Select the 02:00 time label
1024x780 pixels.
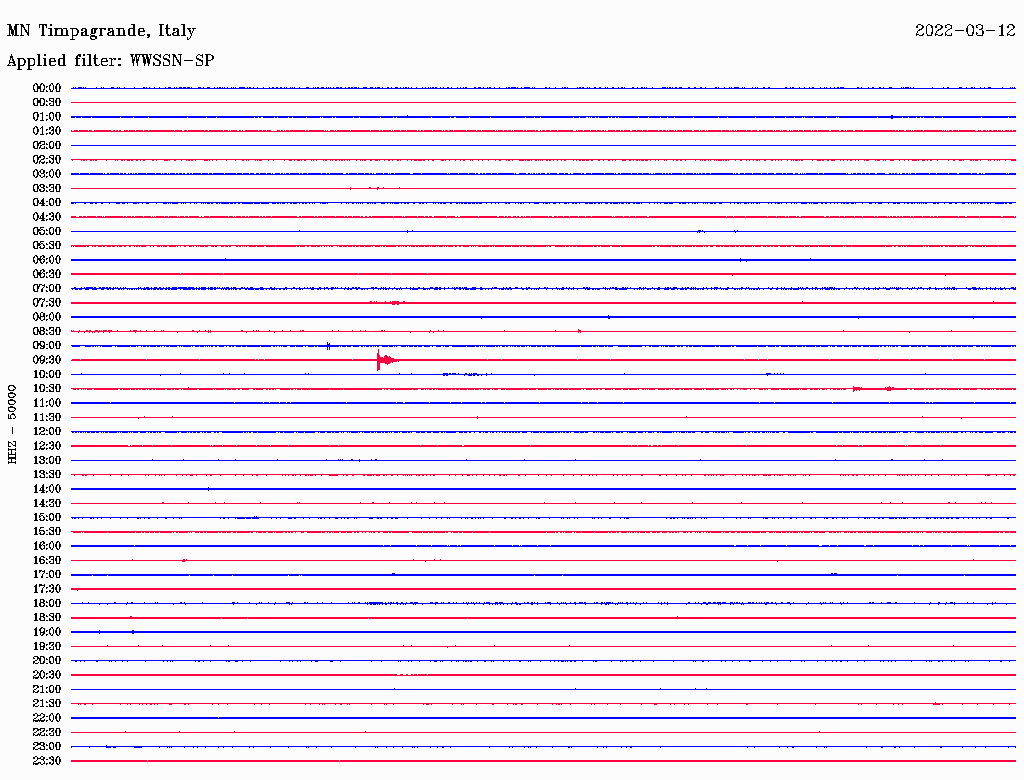47,146
